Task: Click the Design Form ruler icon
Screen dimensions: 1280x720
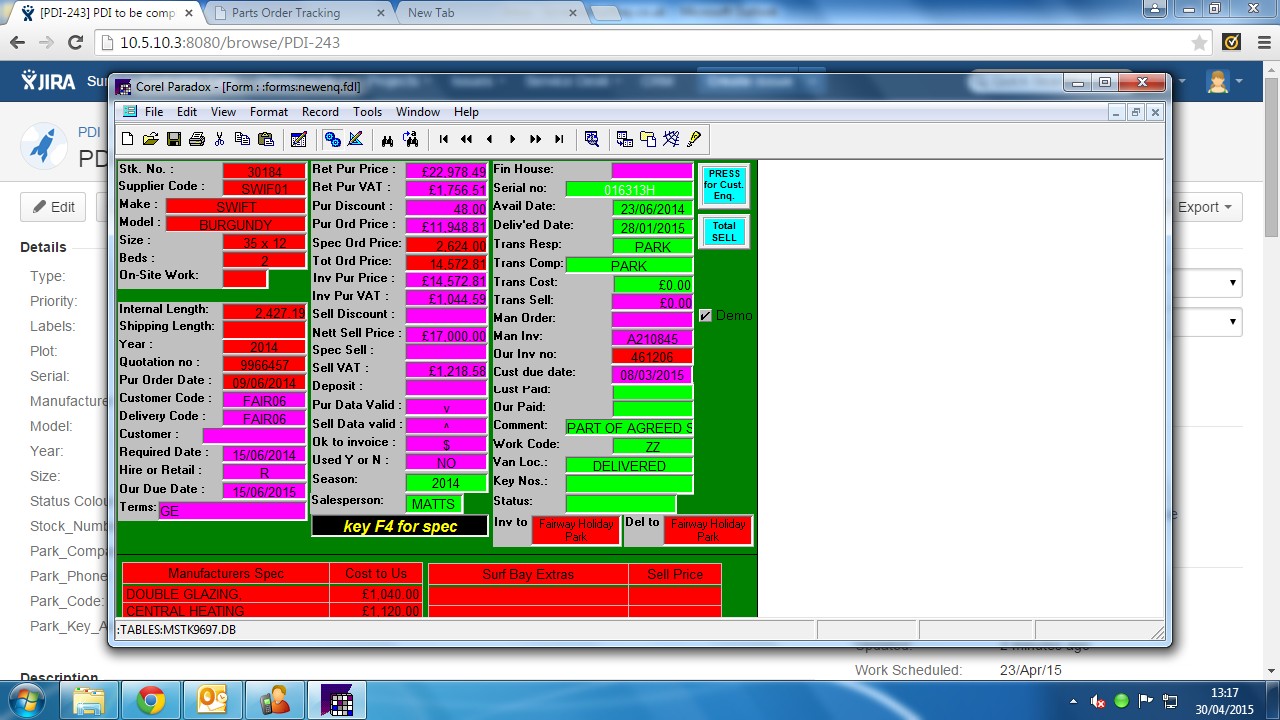Action: [355, 139]
